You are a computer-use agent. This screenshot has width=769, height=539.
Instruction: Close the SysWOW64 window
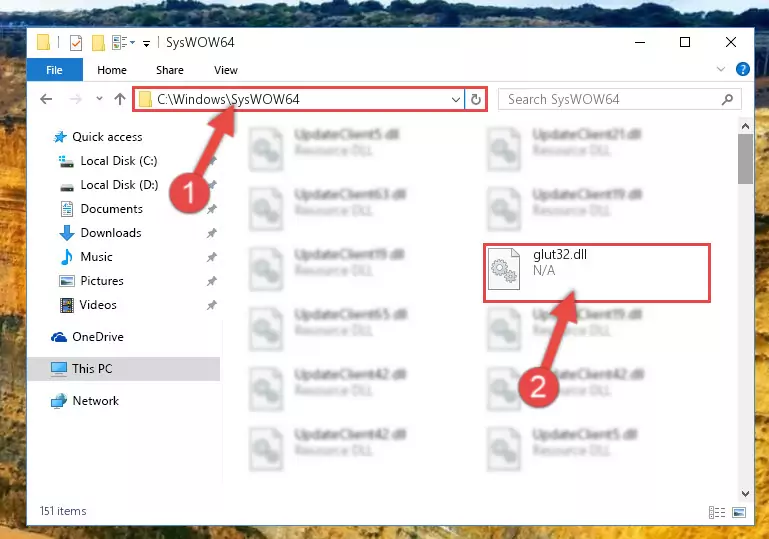731,43
